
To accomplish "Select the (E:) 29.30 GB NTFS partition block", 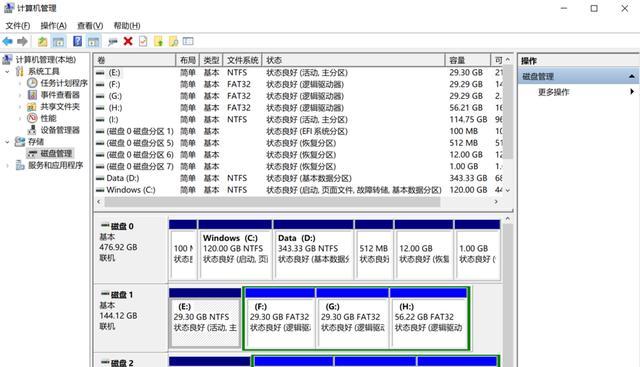I will (x=205, y=318).
